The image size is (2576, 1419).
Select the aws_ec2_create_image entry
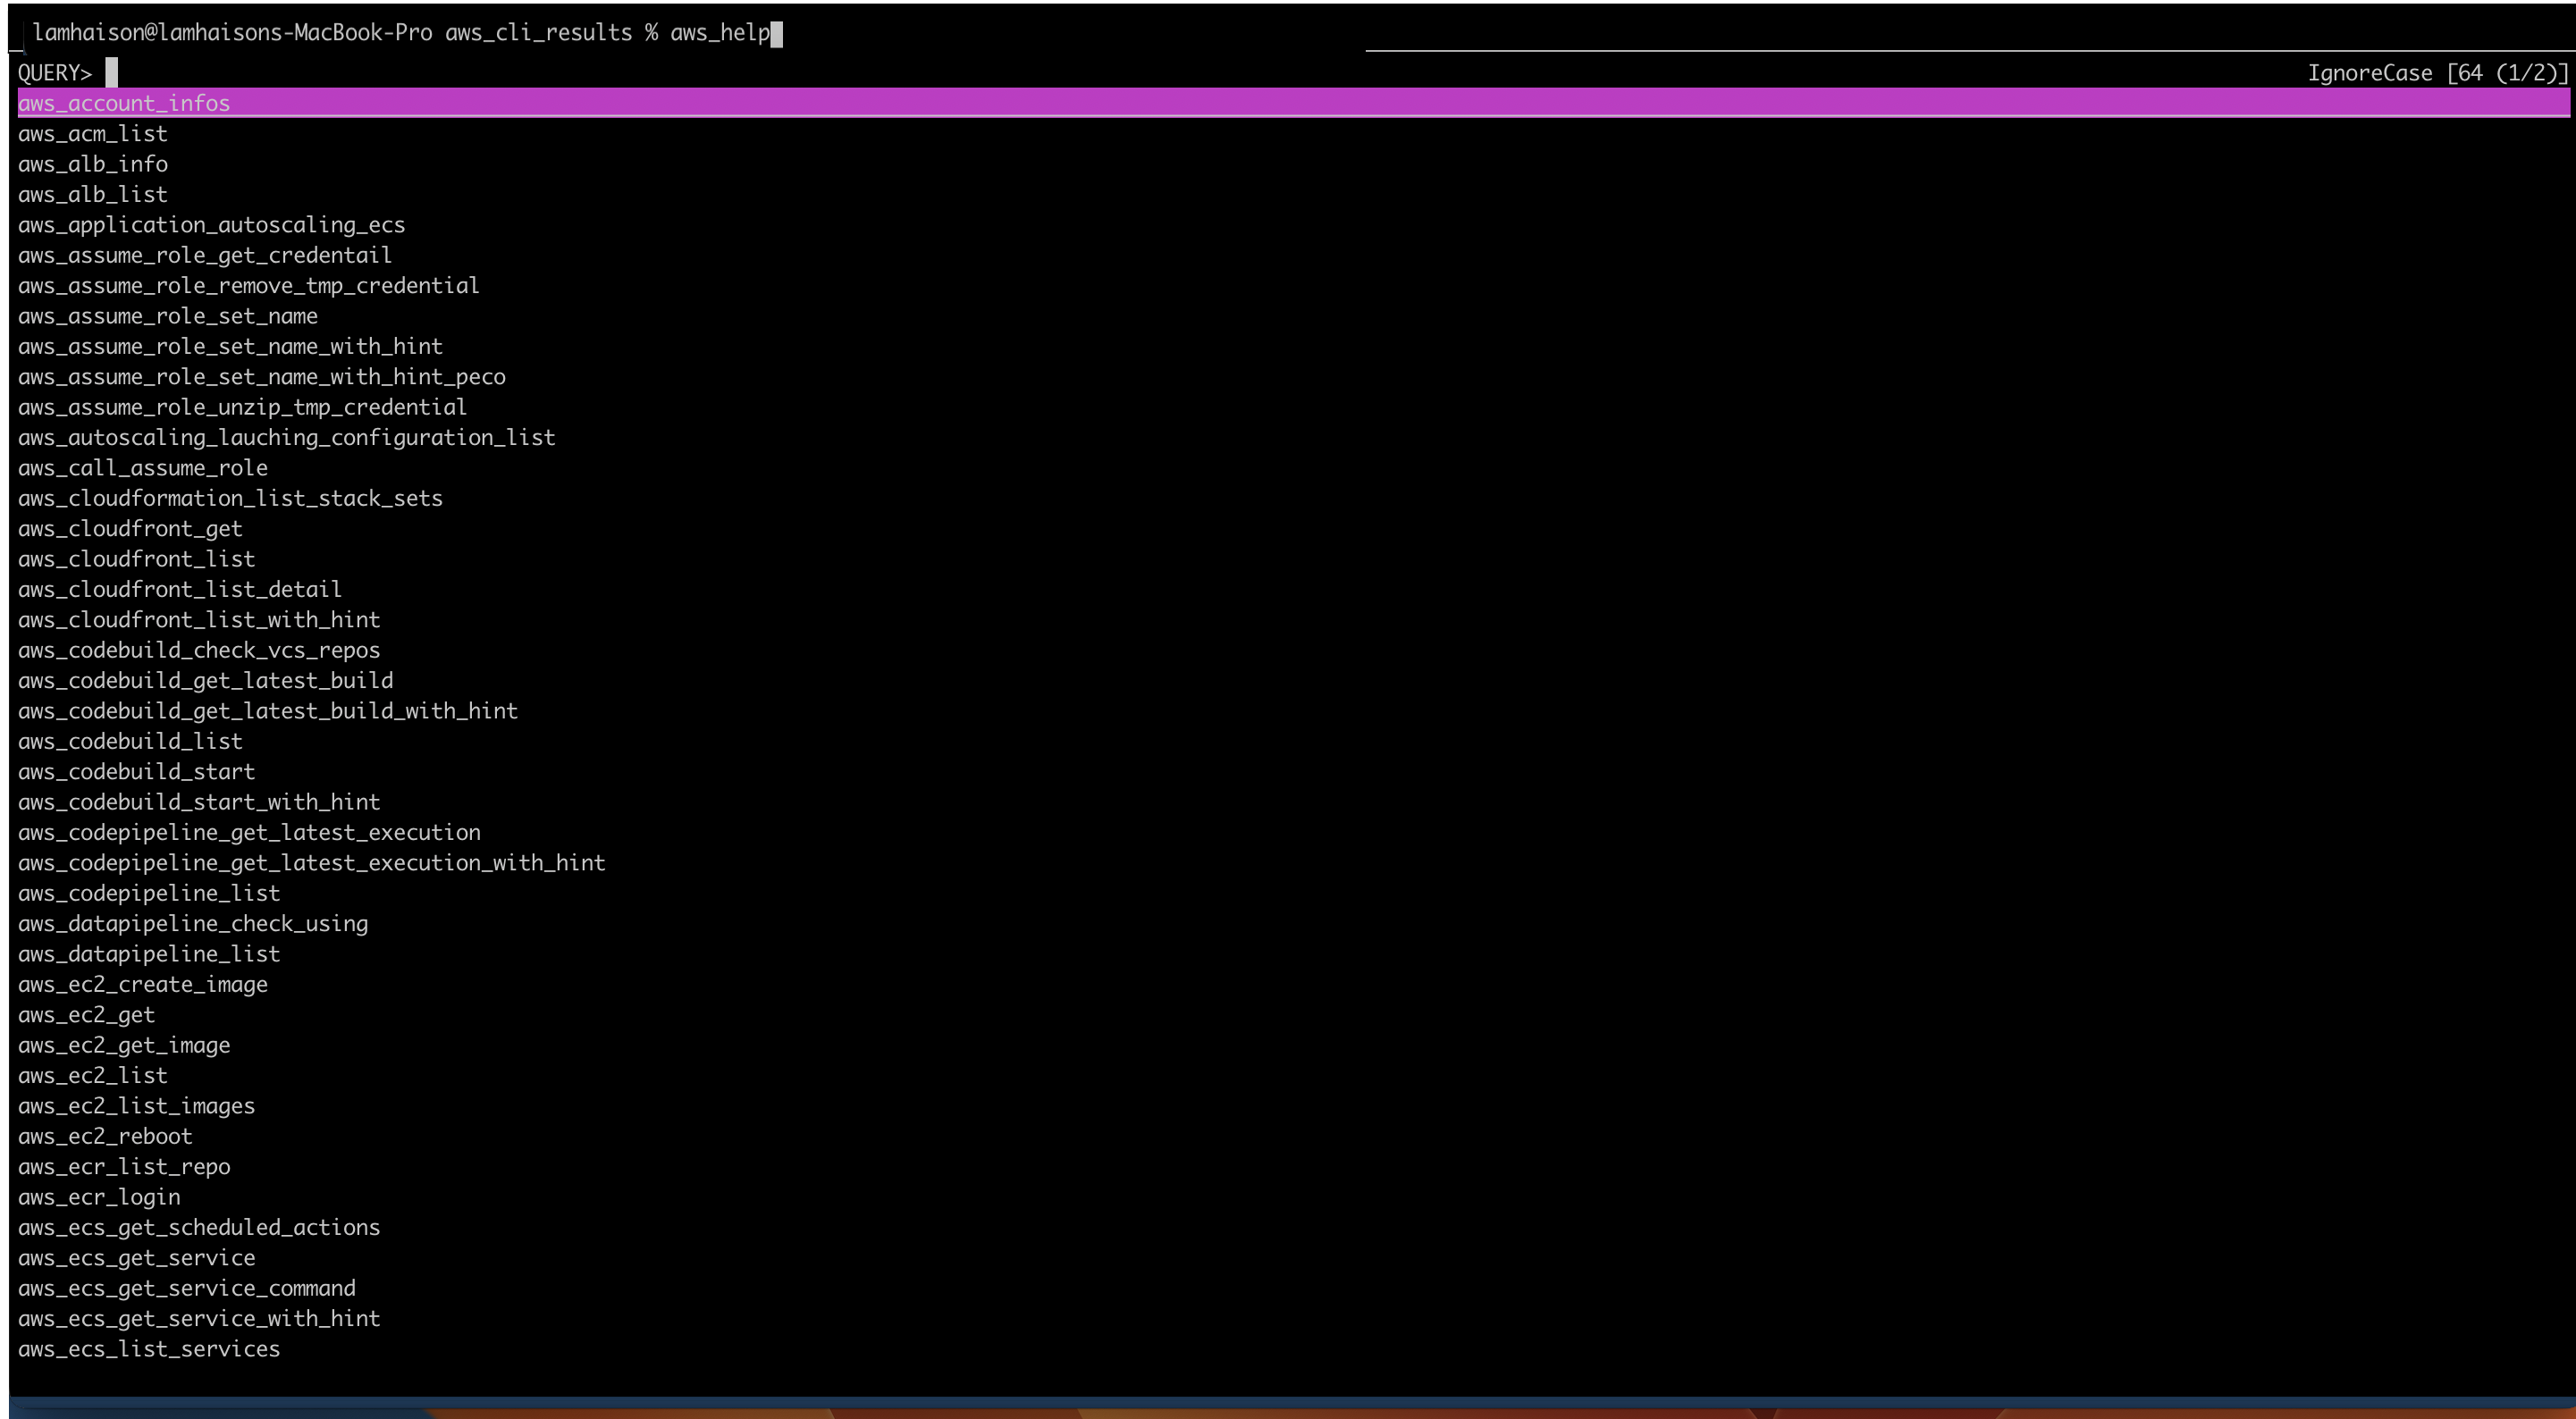tap(142, 985)
